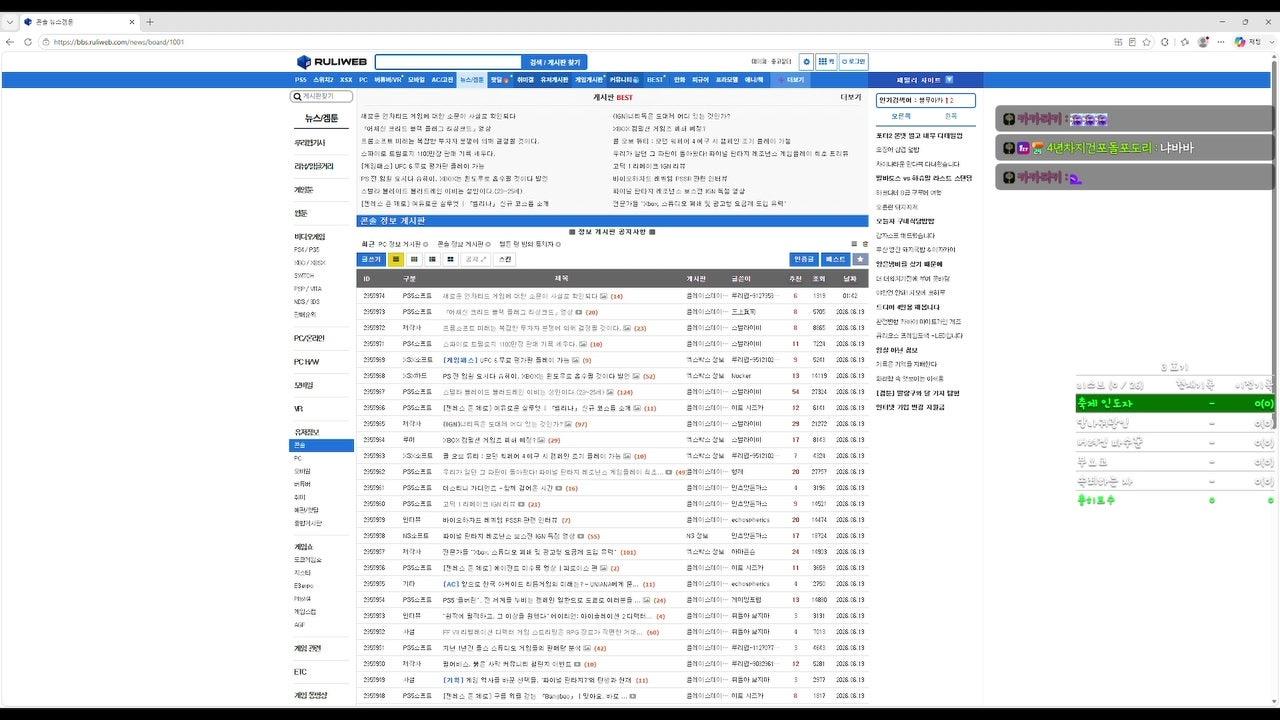Select the right tab in popular search panel
Screen dimensions: 1280x720
click(951, 116)
